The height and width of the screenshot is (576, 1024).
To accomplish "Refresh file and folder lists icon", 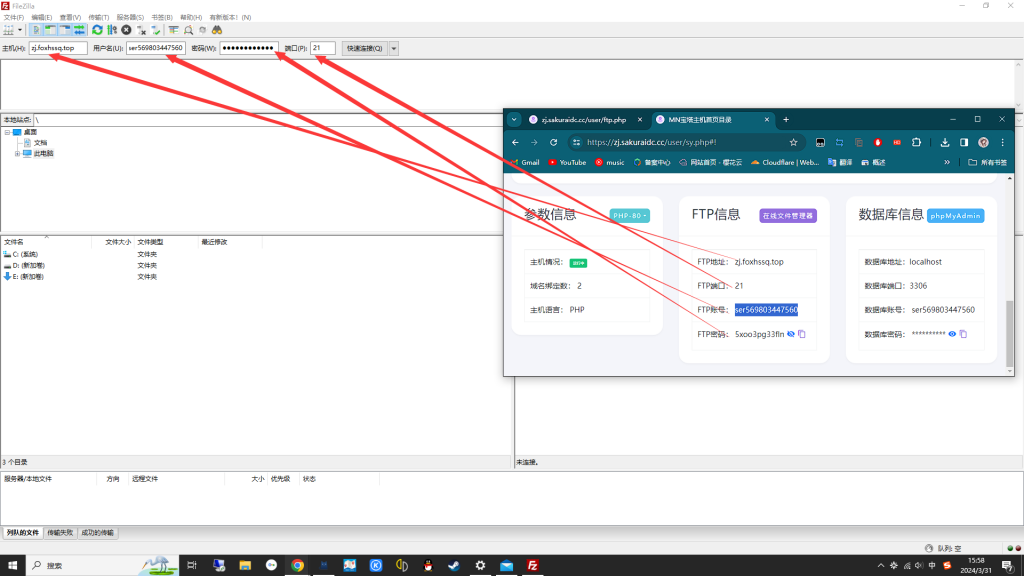I will [x=97, y=30].
